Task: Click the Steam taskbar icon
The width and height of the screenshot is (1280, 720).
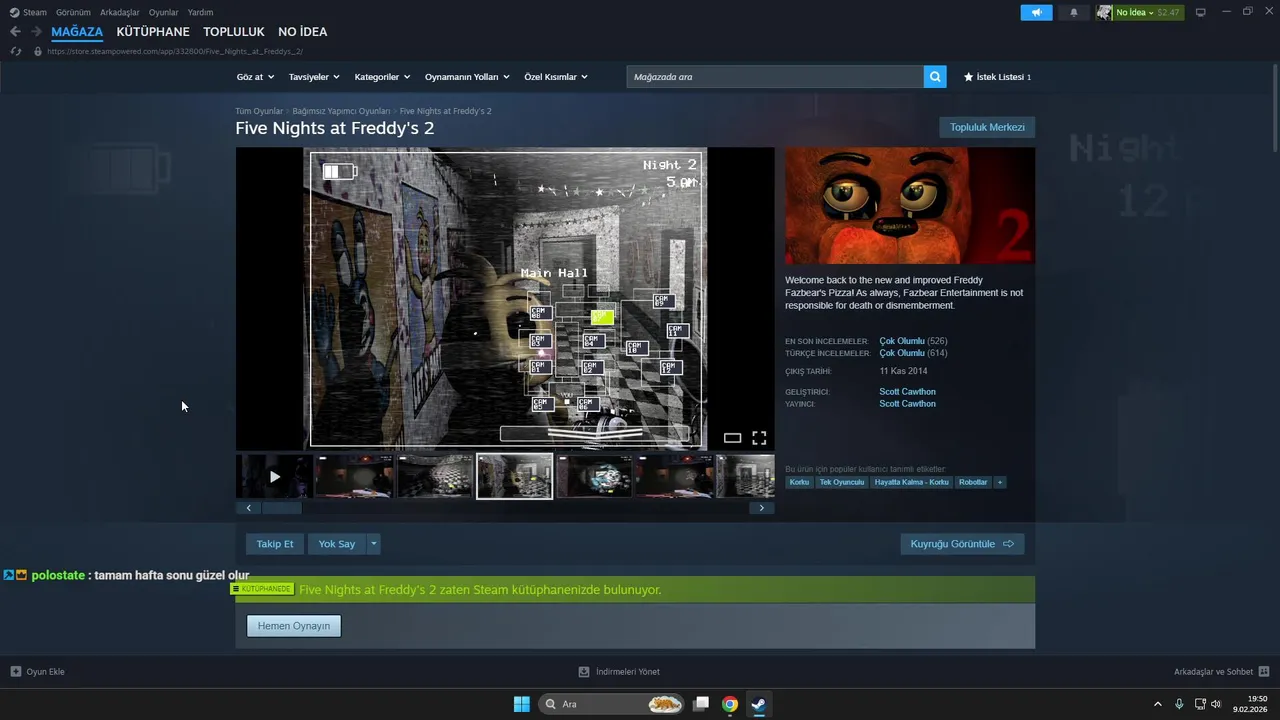Action: click(759, 704)
